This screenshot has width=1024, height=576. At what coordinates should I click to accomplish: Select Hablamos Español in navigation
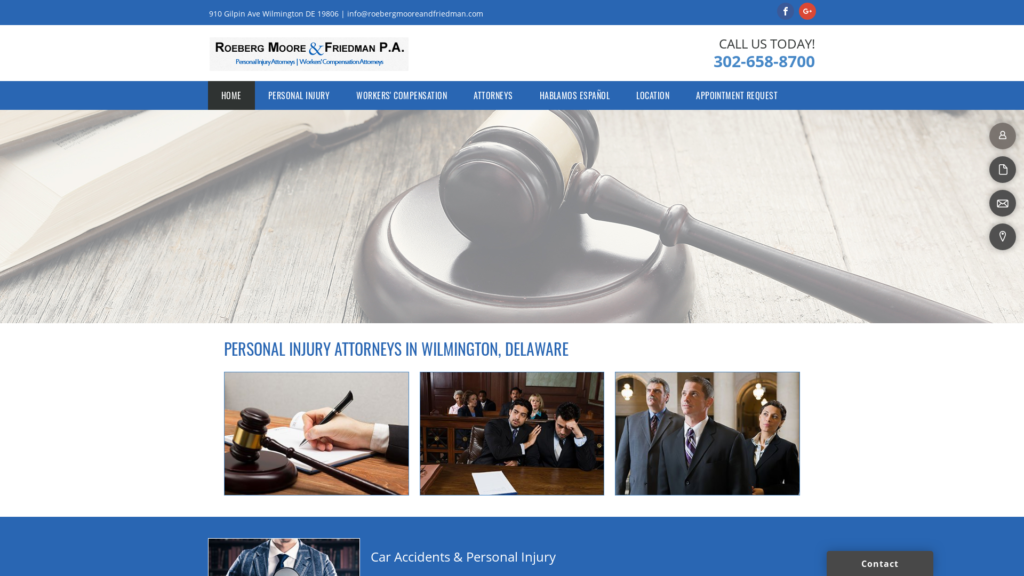[x=574, y=96]
